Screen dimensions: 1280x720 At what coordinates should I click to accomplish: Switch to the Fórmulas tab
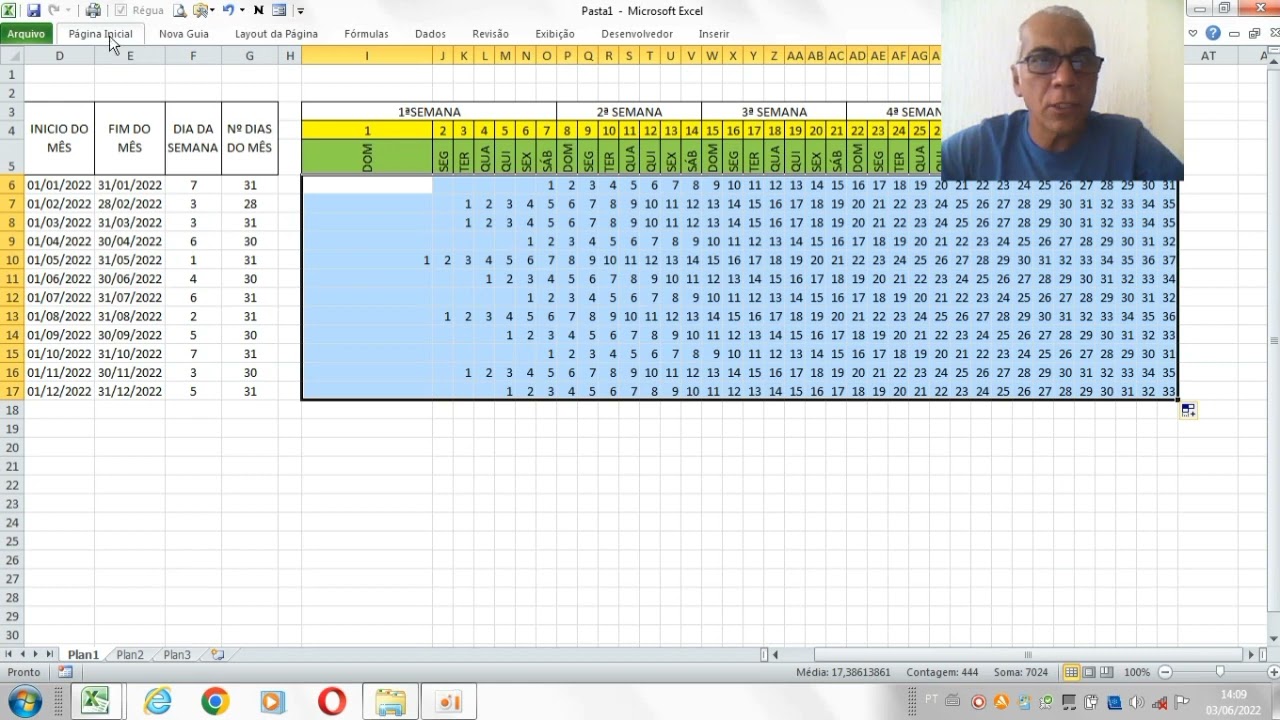click(366, 33)
